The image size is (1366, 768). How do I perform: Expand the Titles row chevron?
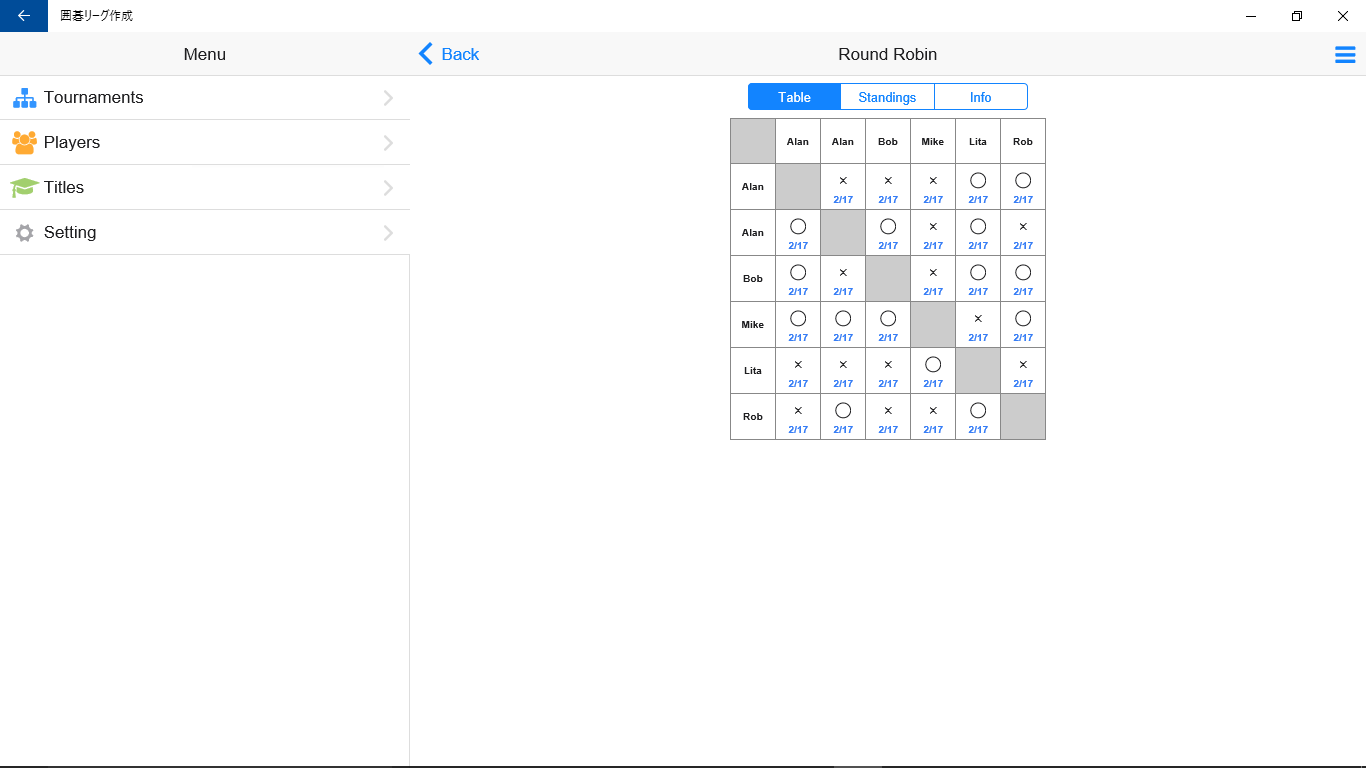(388, 188)
